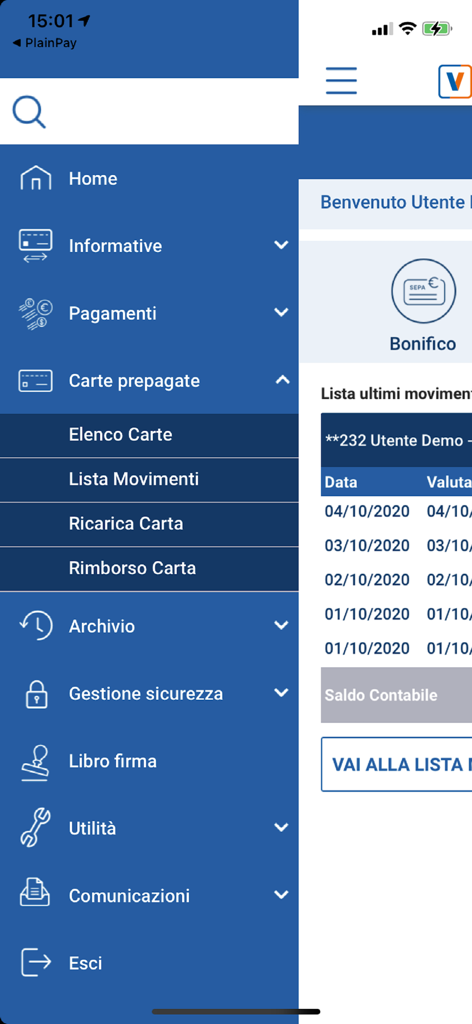Click the Utilità wrench icon
This screenshot has height=1024, width=472.
(35, 828)
